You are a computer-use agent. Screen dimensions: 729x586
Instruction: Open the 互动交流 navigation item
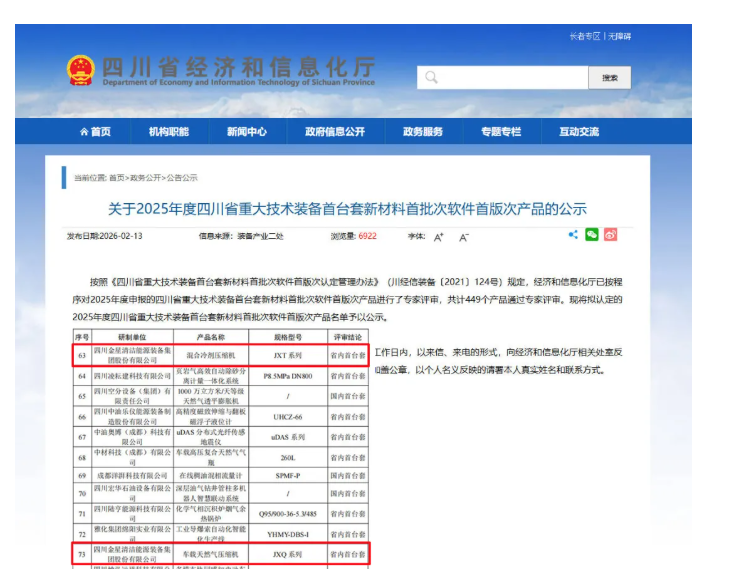pos(579,132)
